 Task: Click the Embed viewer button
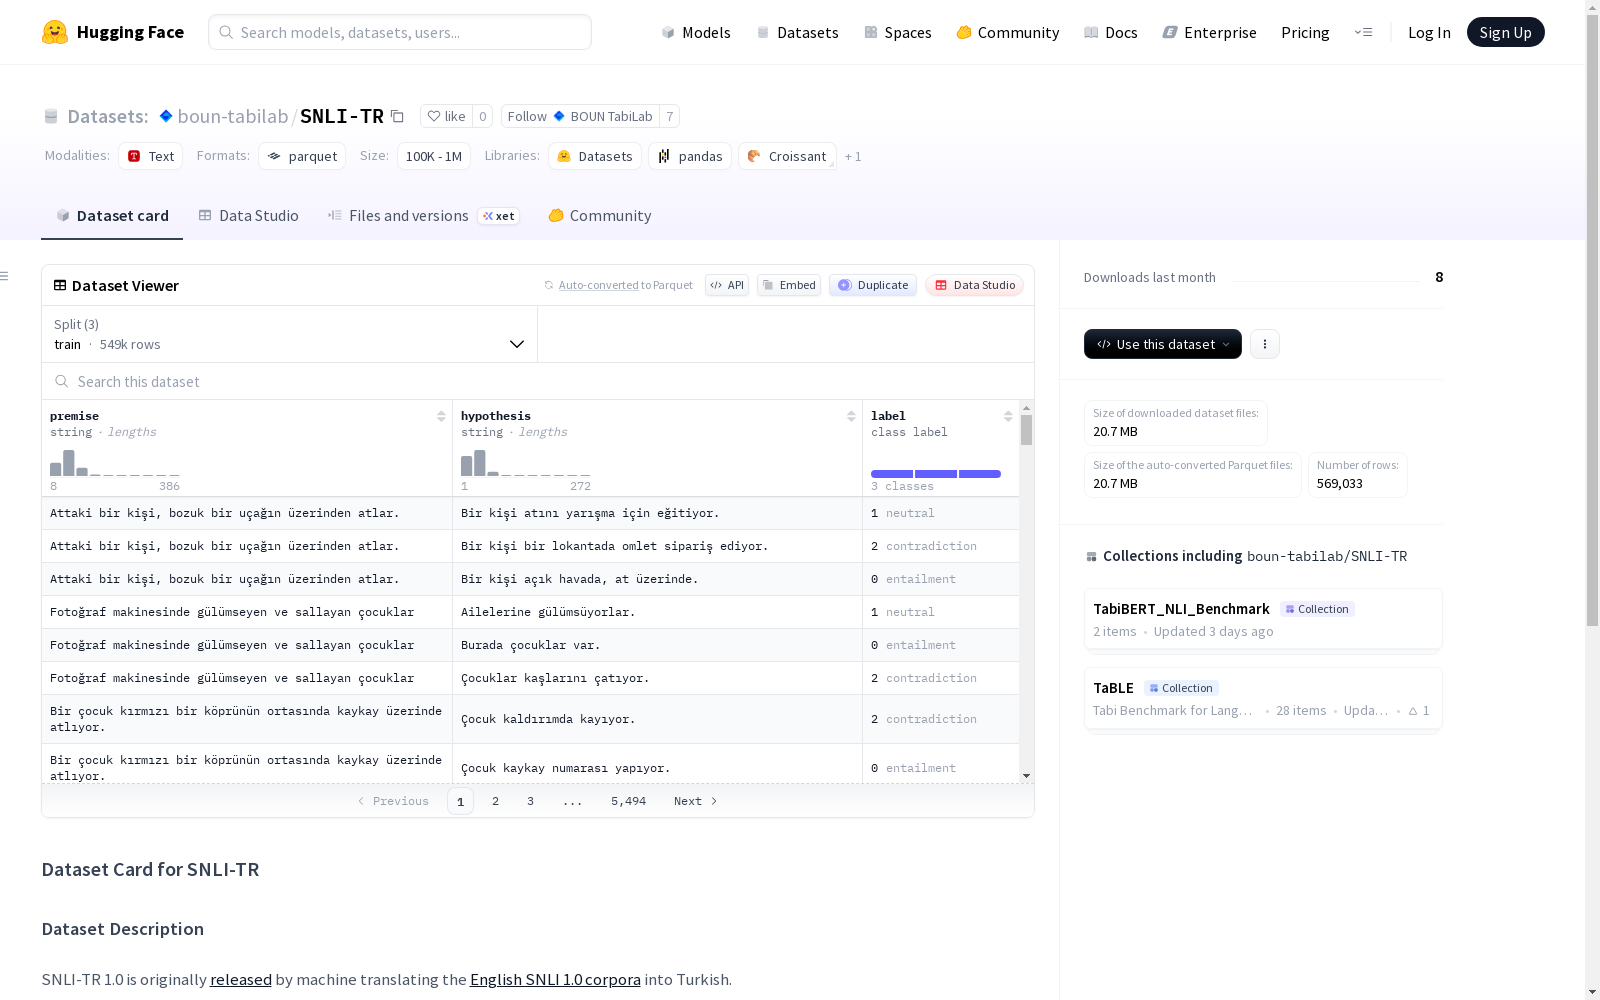point(789,285)
